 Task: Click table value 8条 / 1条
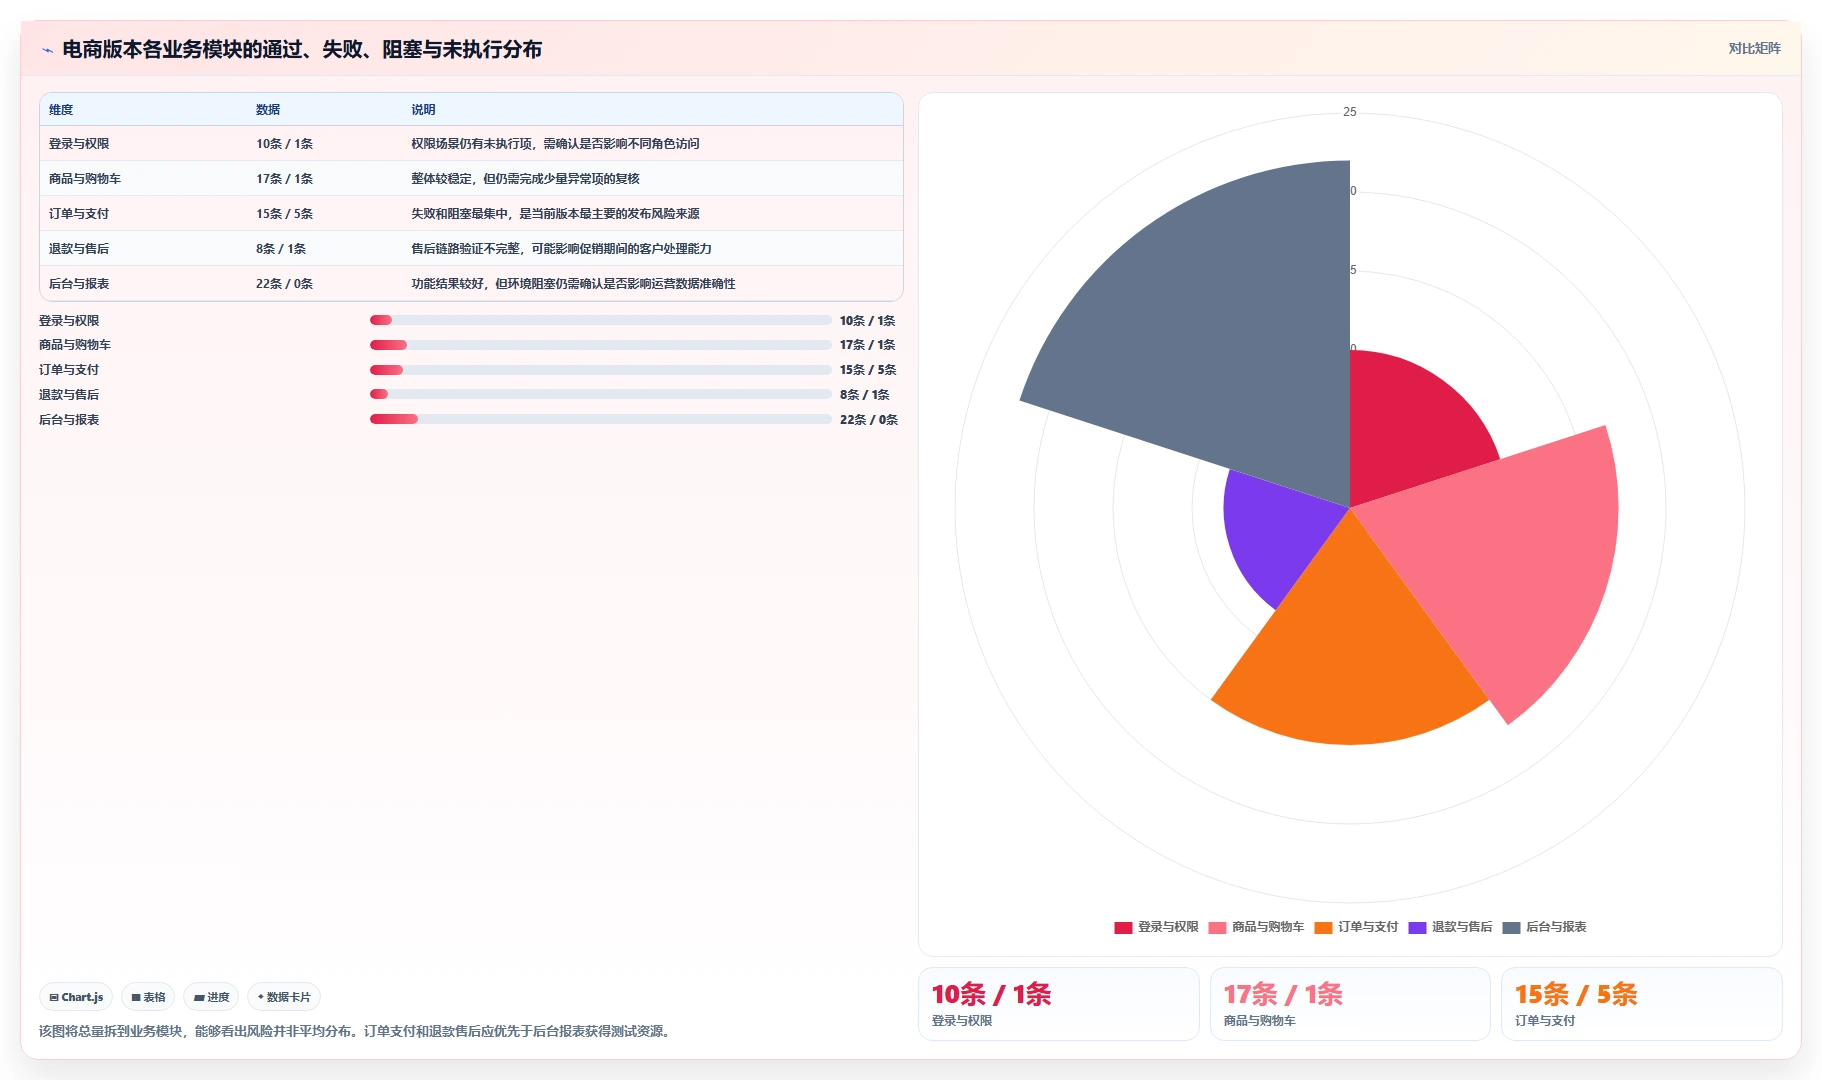(x=281, y=249)
